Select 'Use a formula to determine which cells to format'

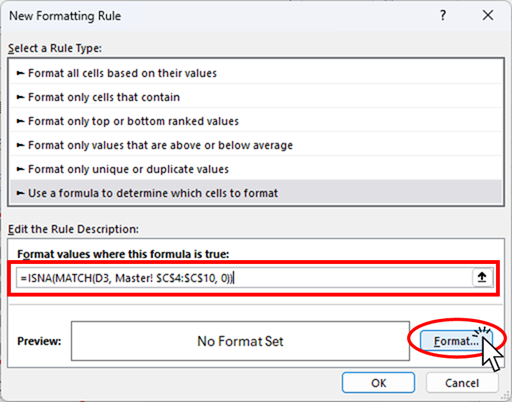(256, 193)
